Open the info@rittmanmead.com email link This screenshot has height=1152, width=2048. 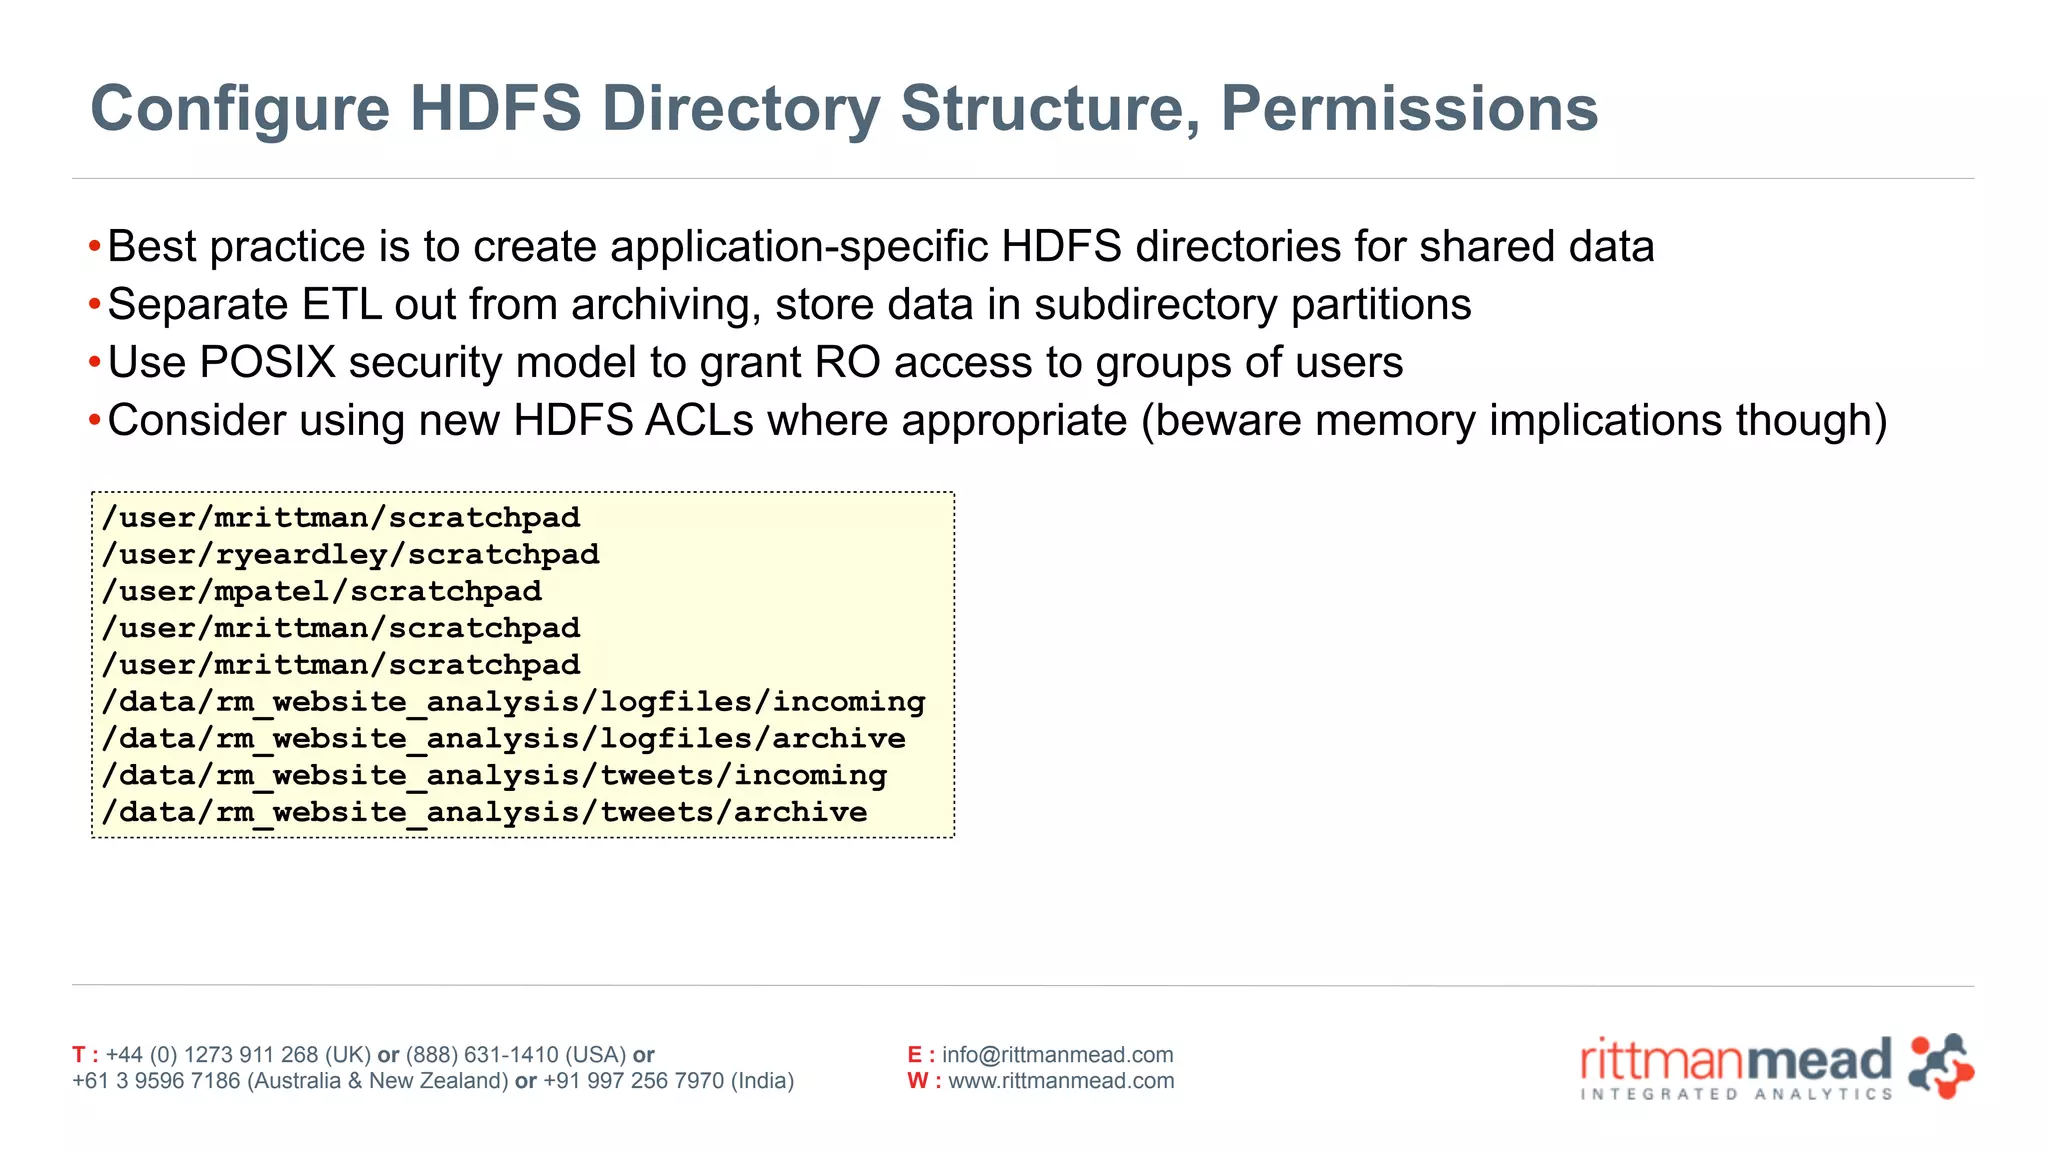click(x=1057, y=1055)
